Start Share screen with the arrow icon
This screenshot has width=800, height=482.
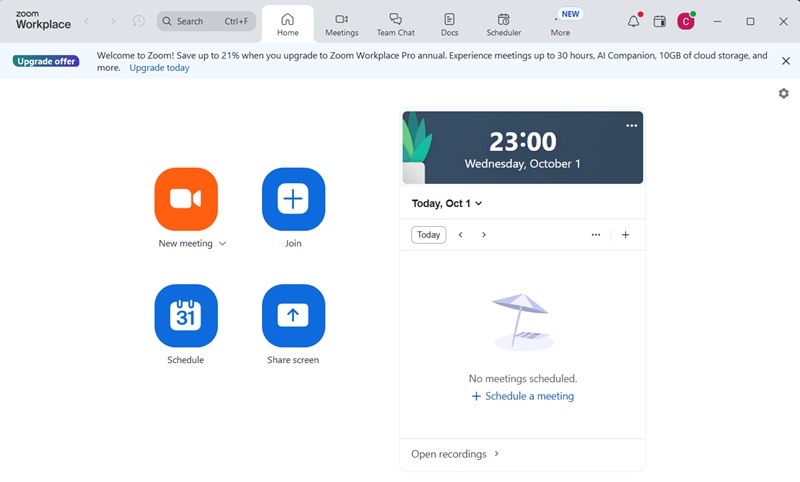pyautogui.click(x=293, y=315)
